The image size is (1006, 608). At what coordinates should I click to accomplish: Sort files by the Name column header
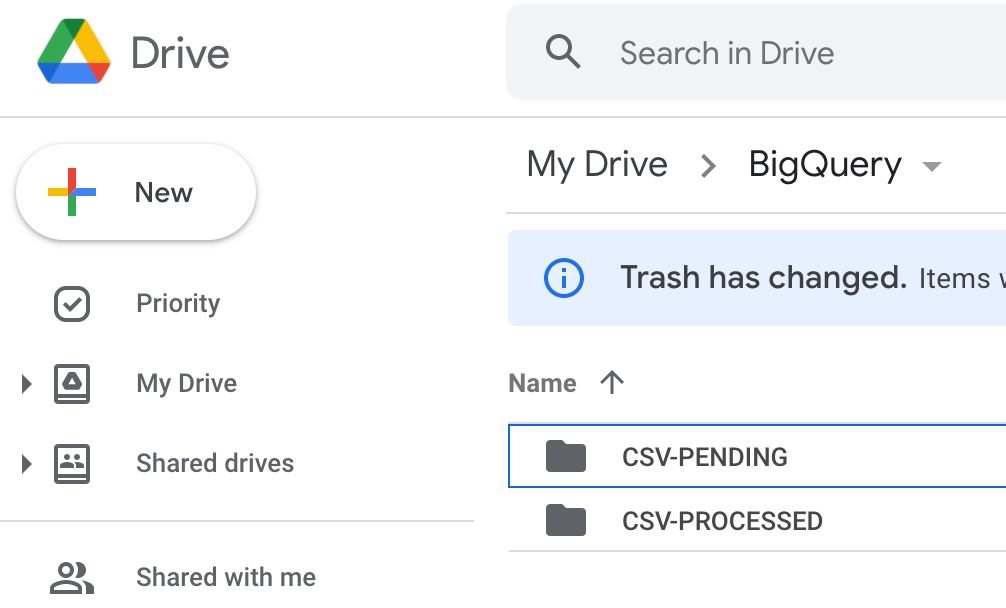543,383
